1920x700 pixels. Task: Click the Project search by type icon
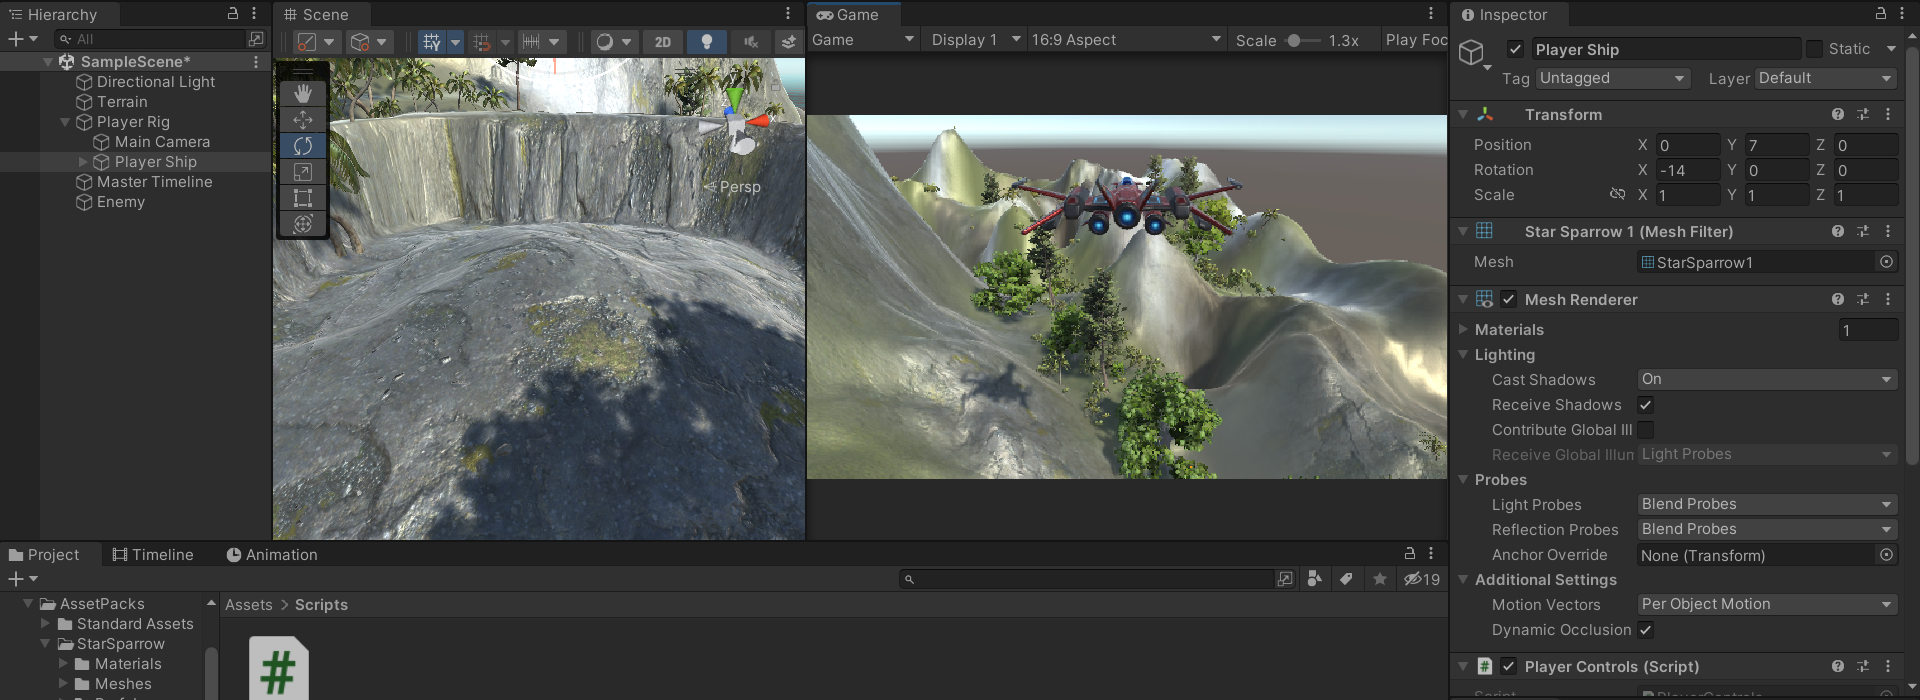click(x=1315, y=579)
